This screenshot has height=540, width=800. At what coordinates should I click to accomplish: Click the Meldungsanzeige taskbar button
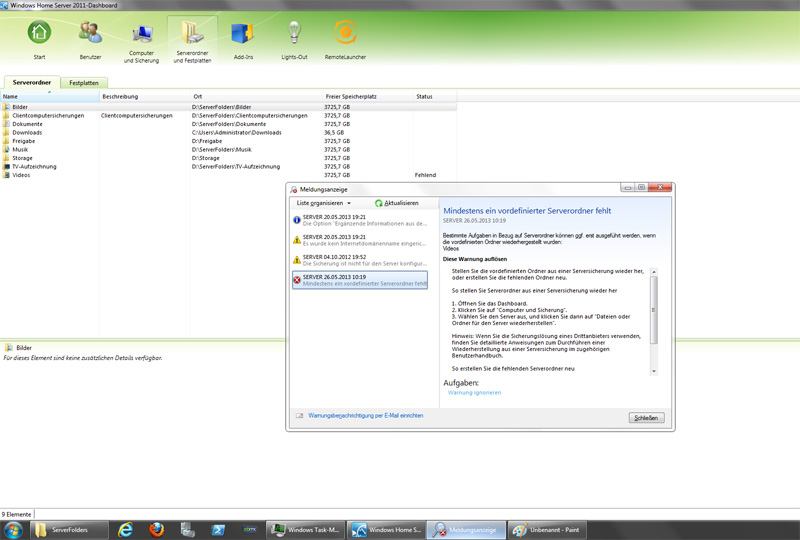pyautogui.click(x=466, y=530)
